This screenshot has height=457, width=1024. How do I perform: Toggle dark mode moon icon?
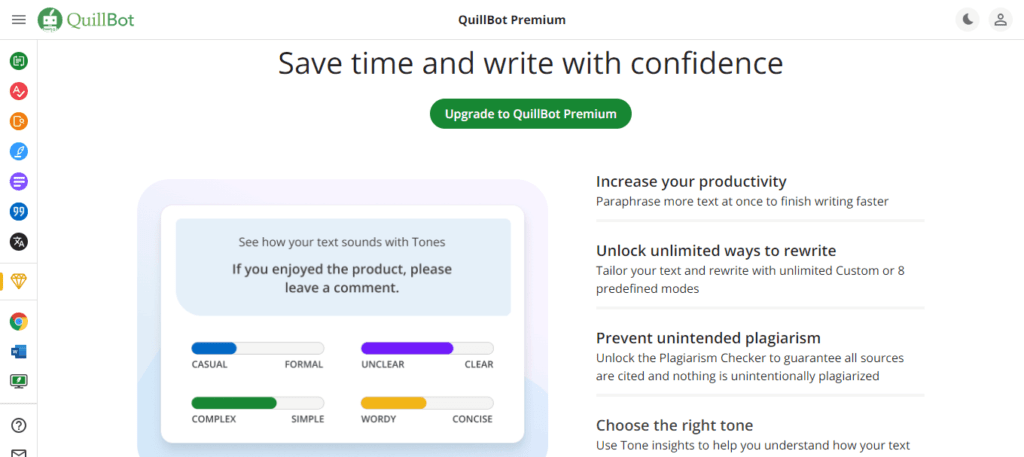(967, 20)
